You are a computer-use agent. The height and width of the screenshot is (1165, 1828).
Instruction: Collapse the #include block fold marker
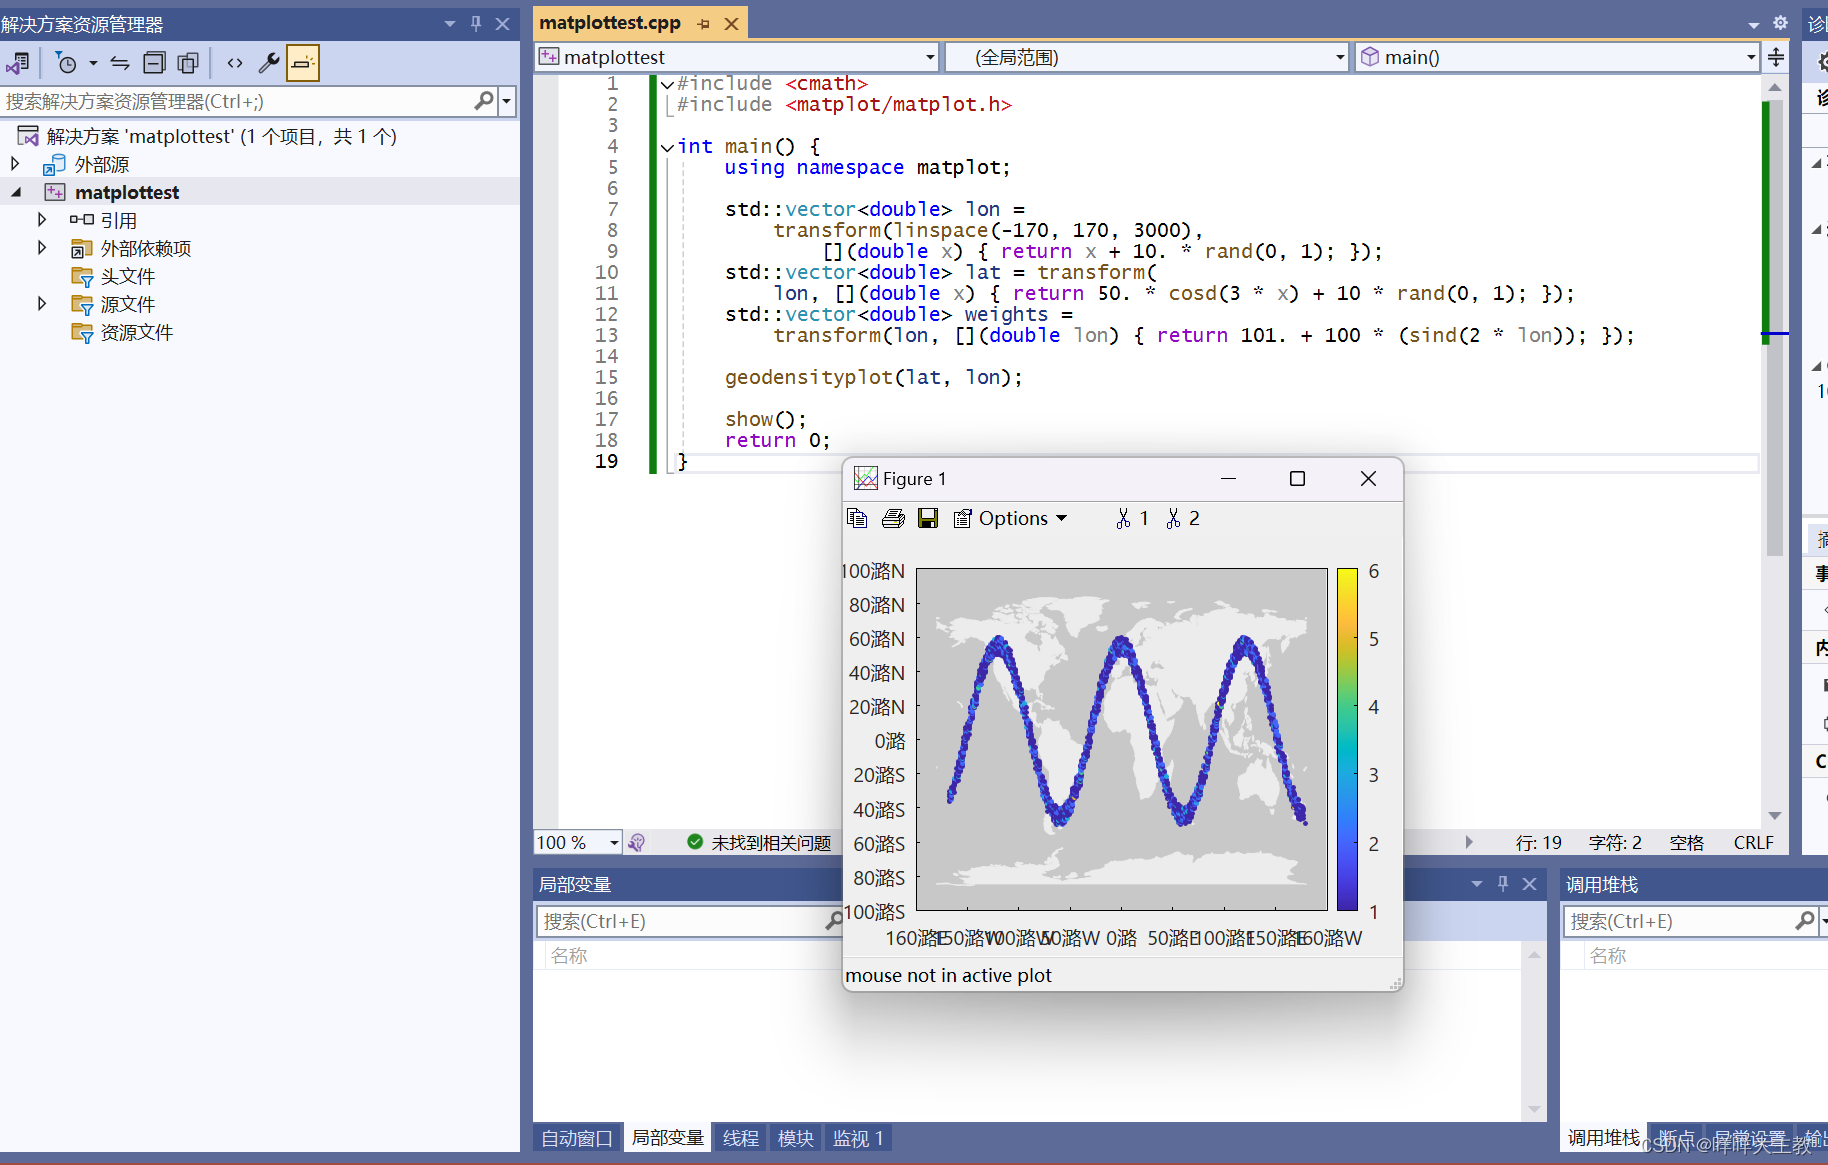click(667, 84)
